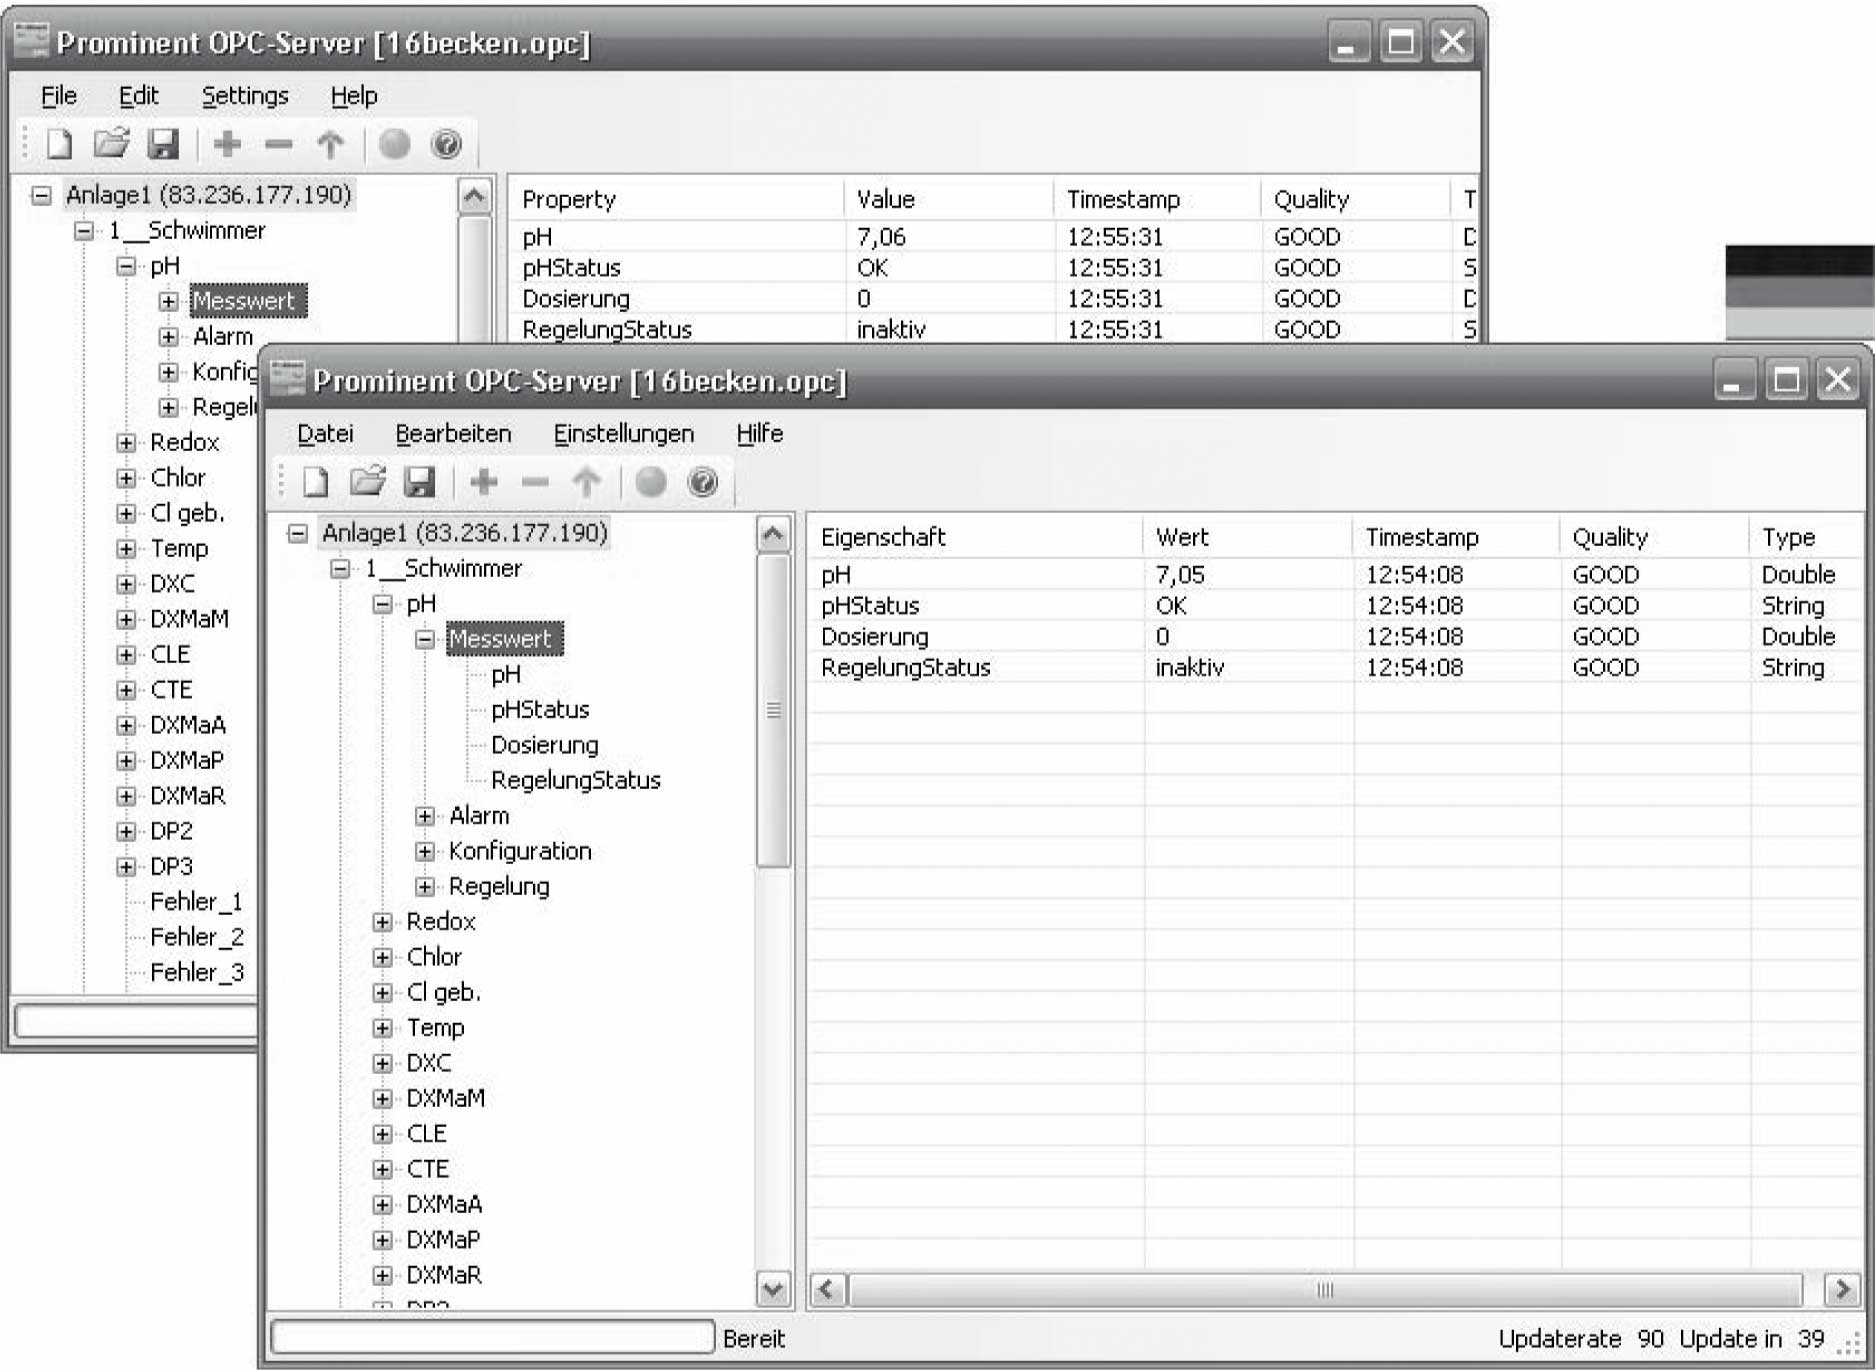Expand Temp node in front window tree
Screen dimensions: 1875x1371
point(382,1028)
